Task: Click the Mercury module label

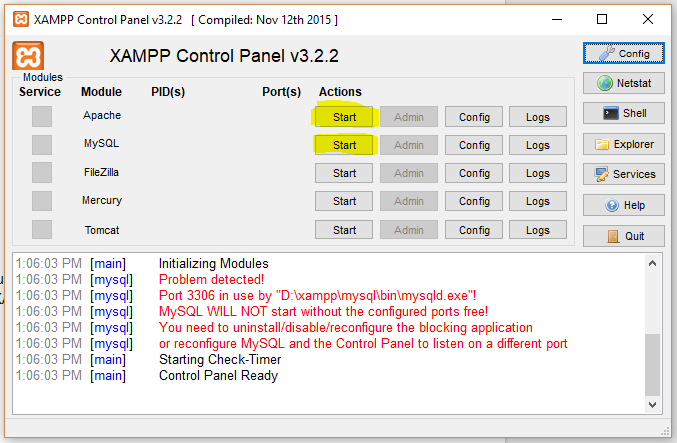Action: click(x=102, y=200)
